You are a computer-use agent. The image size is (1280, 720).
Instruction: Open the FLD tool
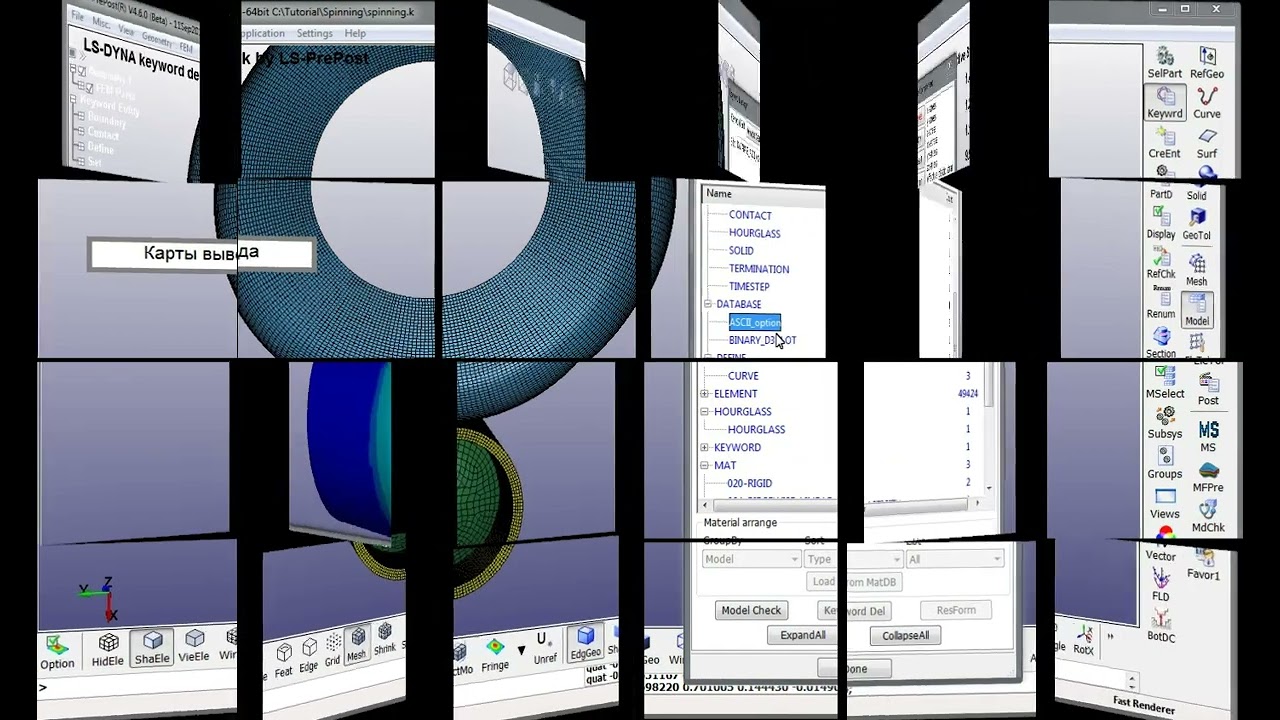1161,585
